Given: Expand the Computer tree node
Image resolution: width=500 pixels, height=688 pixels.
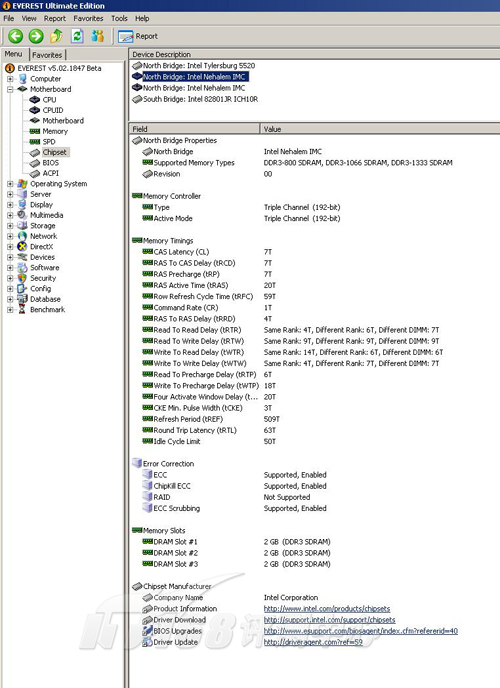Looking at the screenshot, I should (x=10, y=79).
